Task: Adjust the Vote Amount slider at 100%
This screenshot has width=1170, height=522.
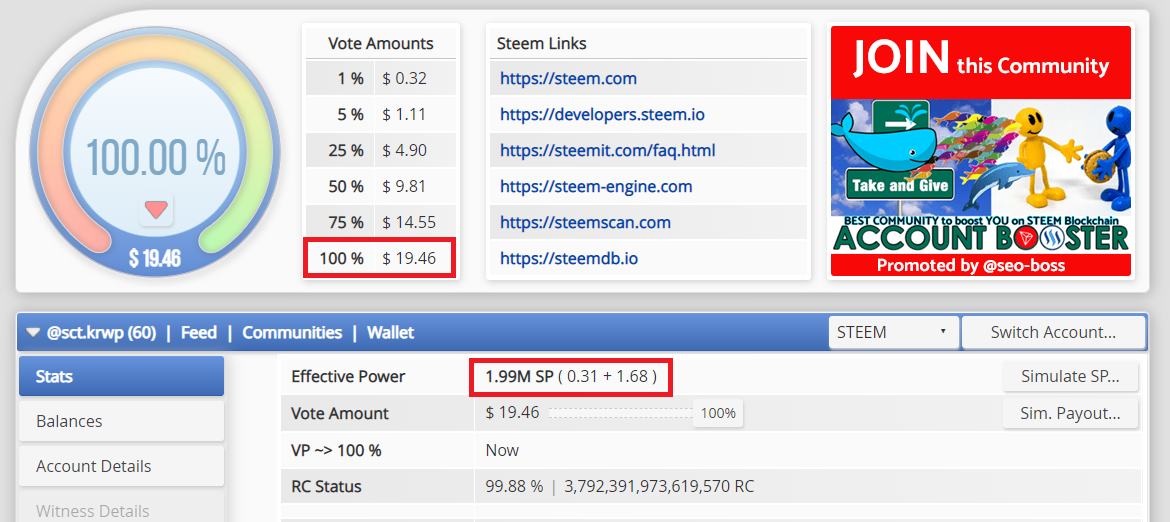Action: coord(718,413)
